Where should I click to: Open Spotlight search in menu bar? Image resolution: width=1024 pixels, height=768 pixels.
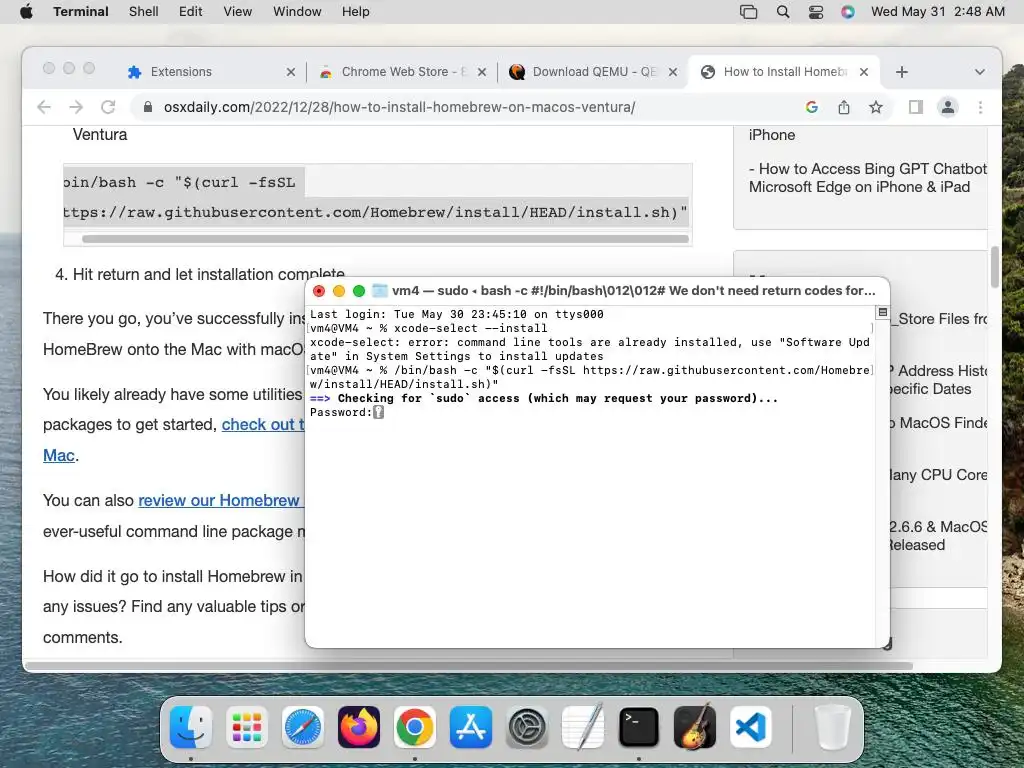(783, 12)
